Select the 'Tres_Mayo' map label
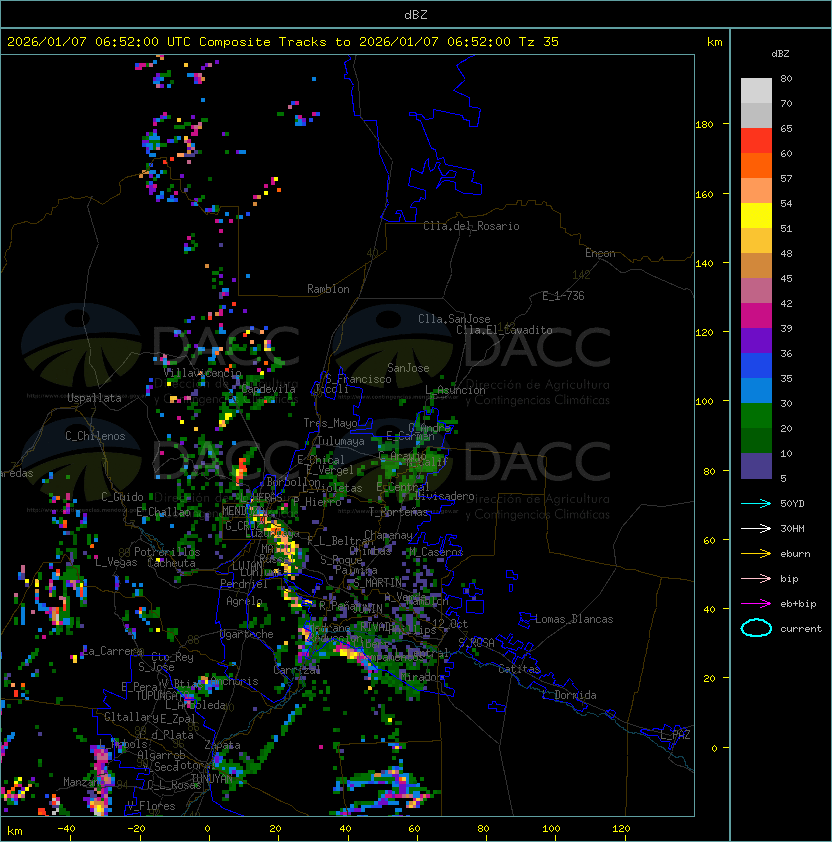The width and height of the screenshot is (832, 842). tap(330, 423)
